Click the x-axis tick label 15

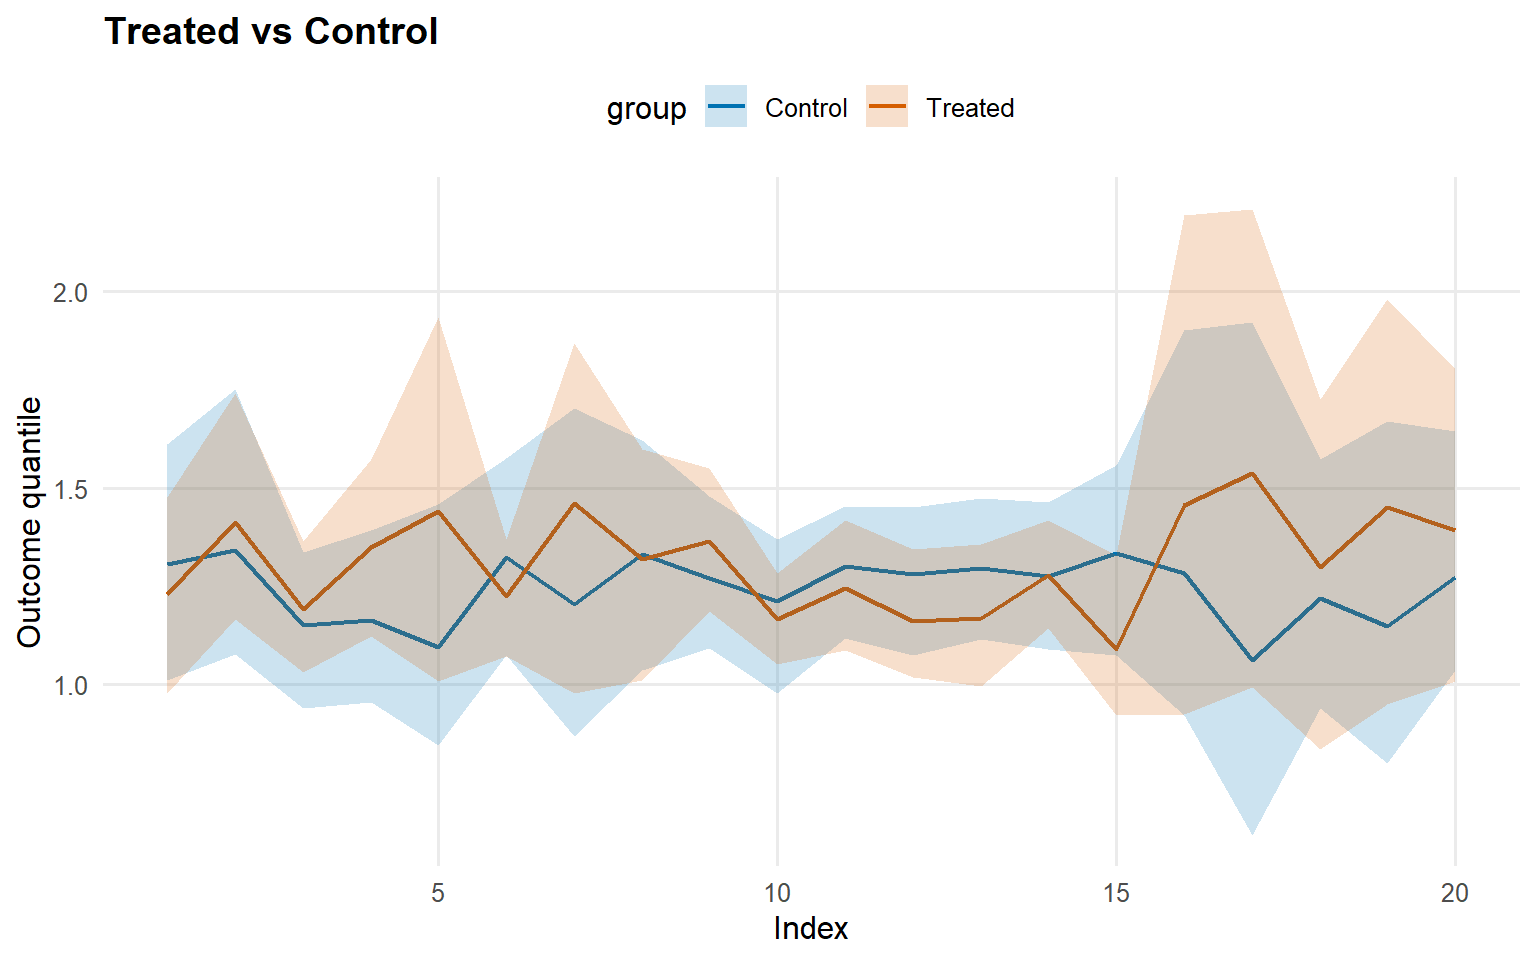pos(1116,893)
